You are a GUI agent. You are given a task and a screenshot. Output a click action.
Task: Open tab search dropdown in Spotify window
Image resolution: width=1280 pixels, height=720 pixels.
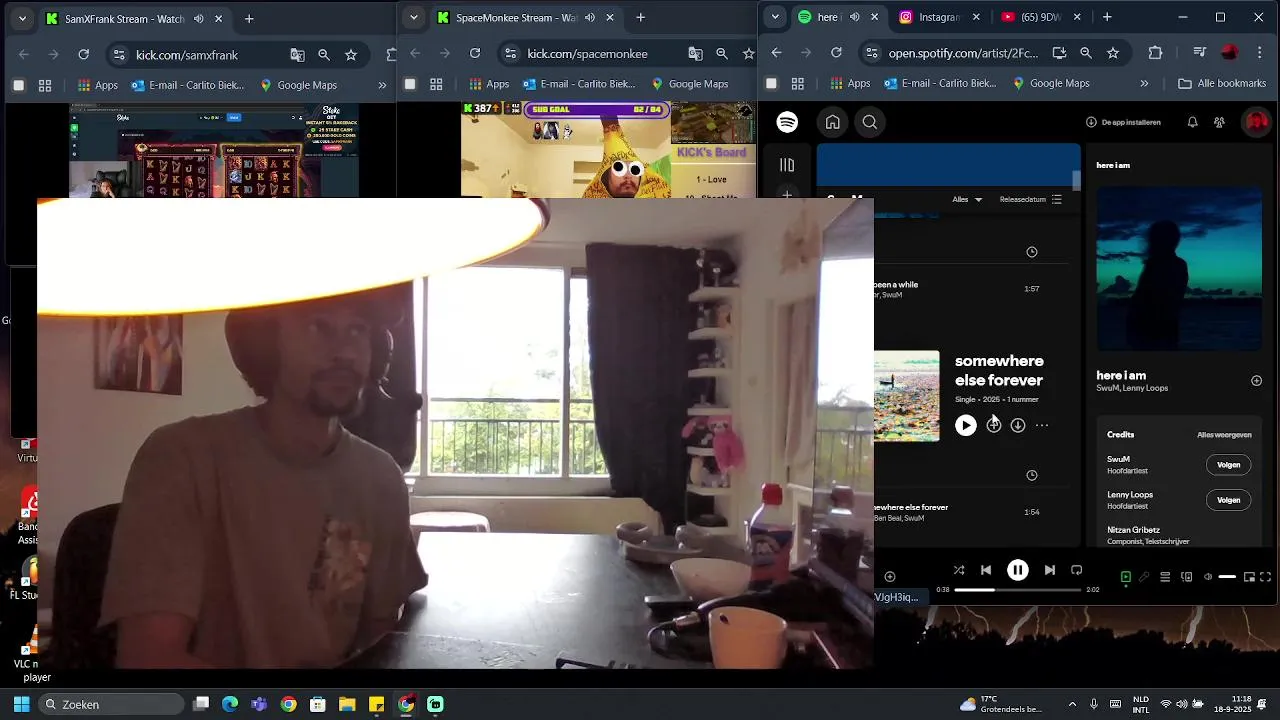click(x=774, y=17)
